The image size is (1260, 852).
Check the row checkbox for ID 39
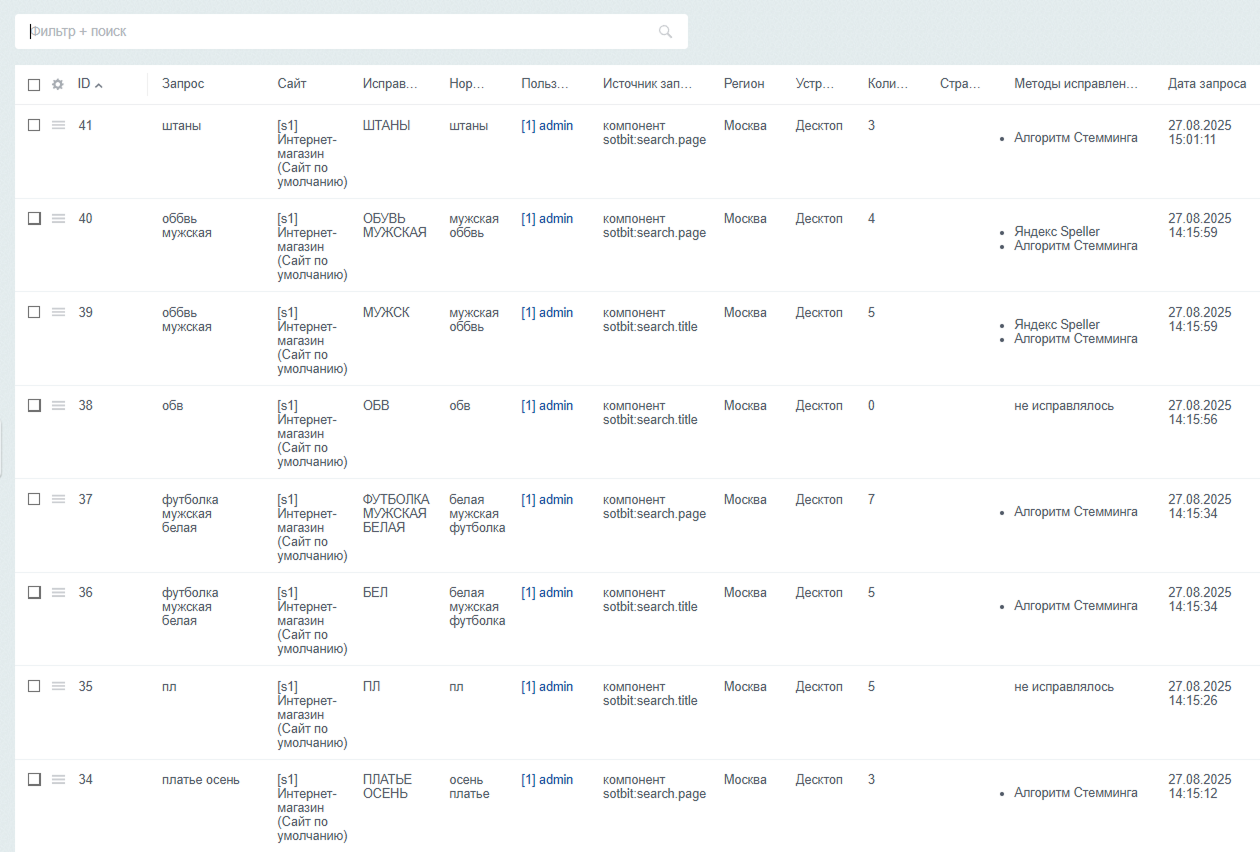(34, 312)
